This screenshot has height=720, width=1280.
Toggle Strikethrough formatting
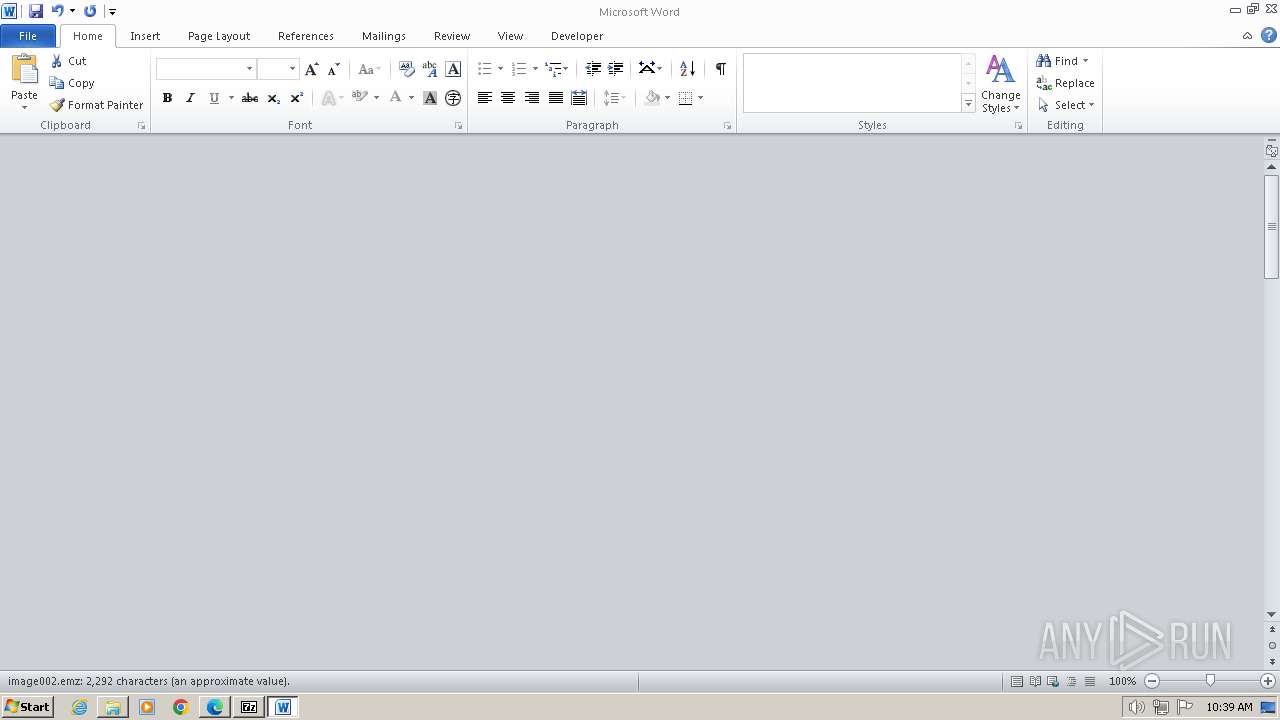(x=250, y=98)
